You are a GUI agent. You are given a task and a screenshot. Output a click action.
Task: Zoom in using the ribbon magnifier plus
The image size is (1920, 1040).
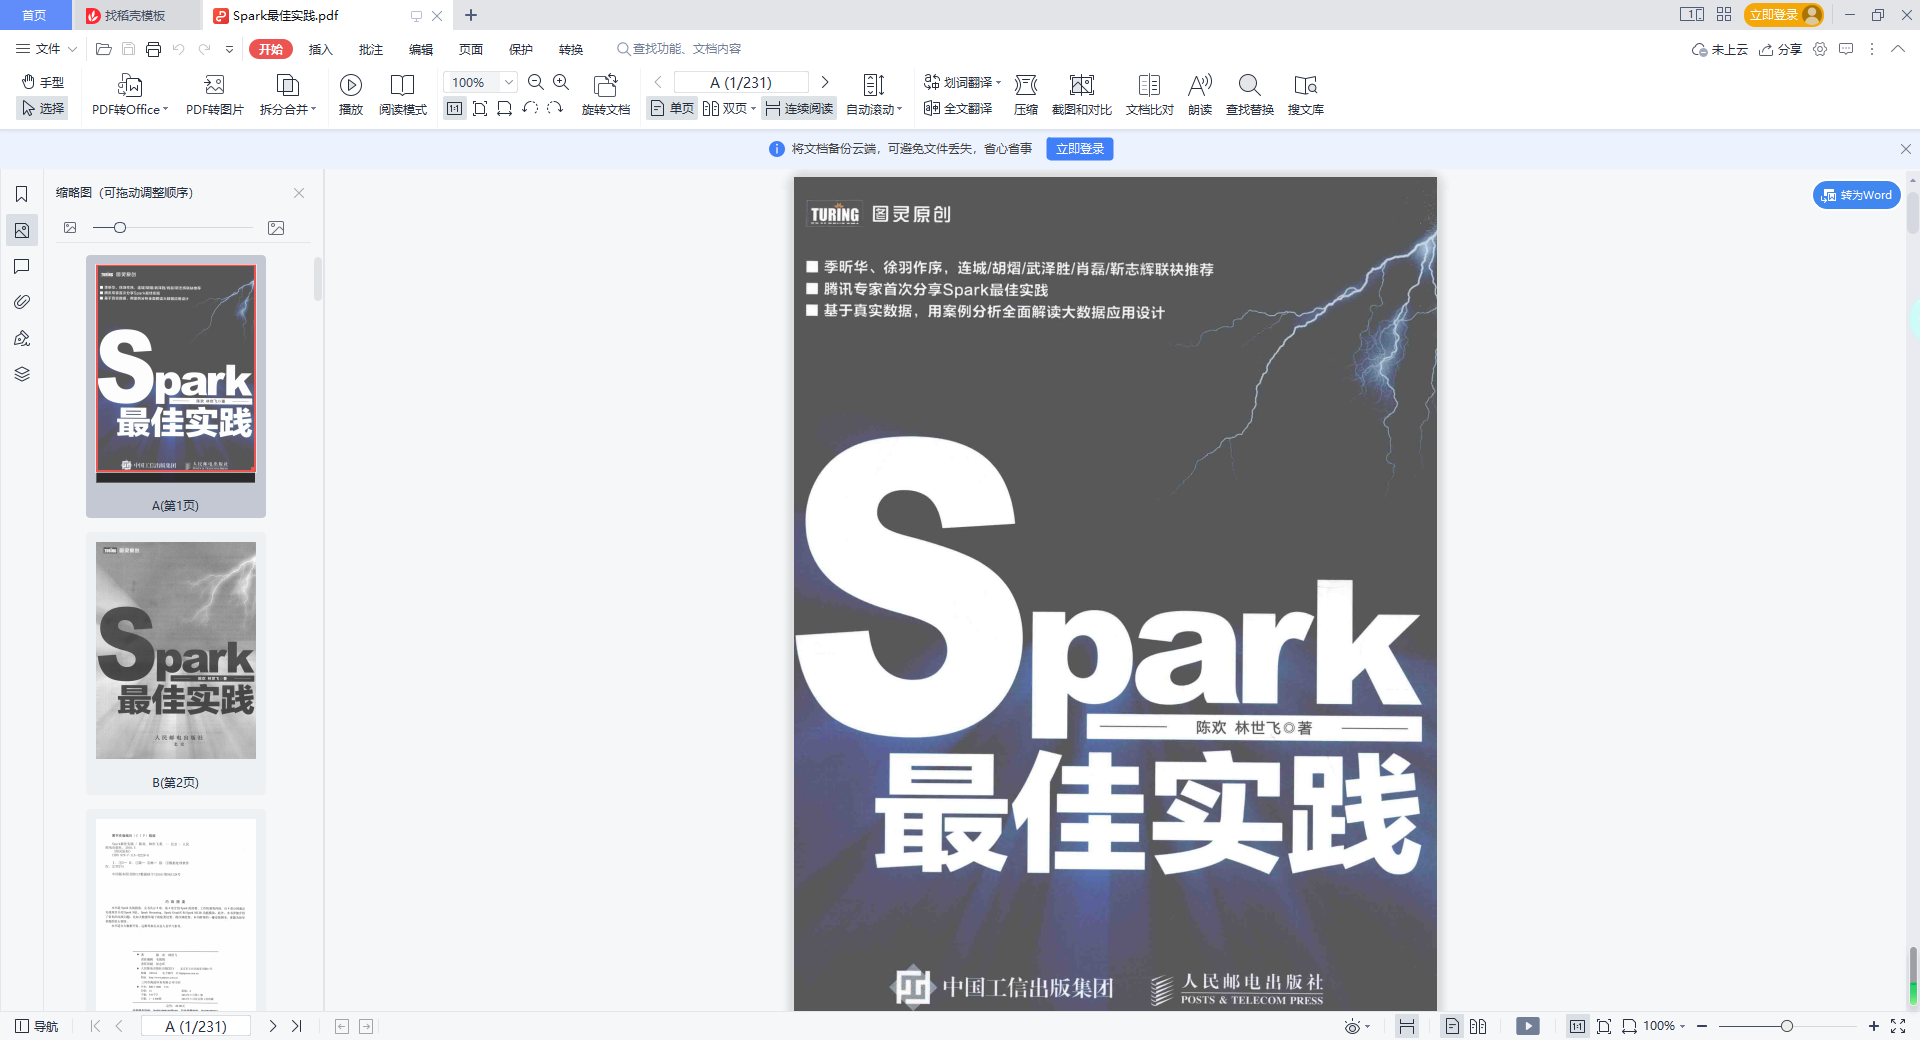pos(561,82)
